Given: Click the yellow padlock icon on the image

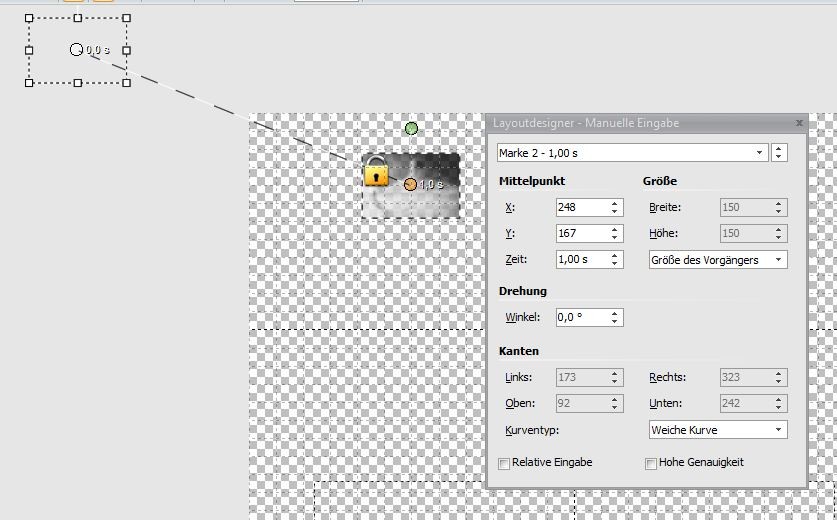Looking at the screenshot, I should [376, 171].
